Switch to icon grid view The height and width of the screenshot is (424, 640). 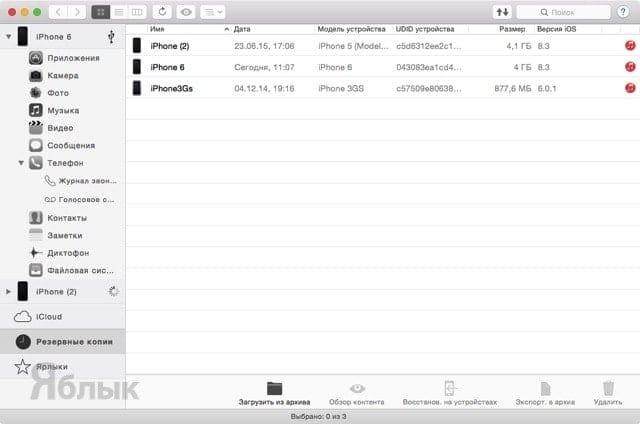(101, 12)
